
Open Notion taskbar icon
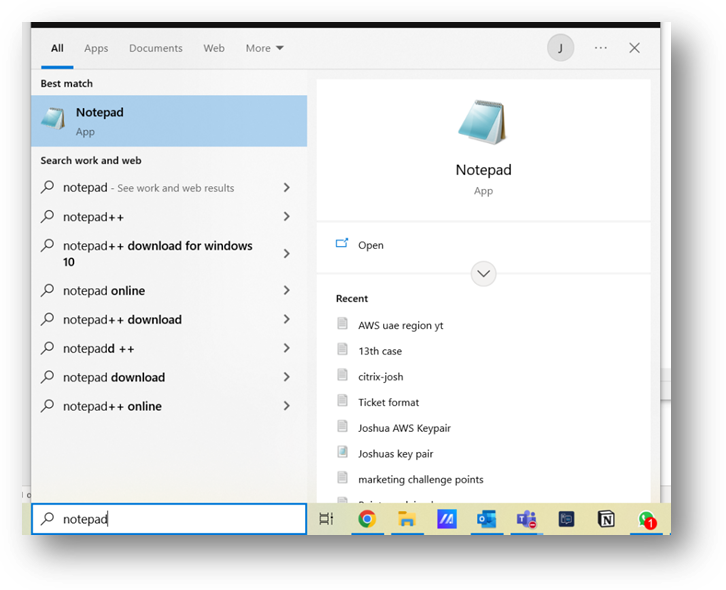[606, 519]
